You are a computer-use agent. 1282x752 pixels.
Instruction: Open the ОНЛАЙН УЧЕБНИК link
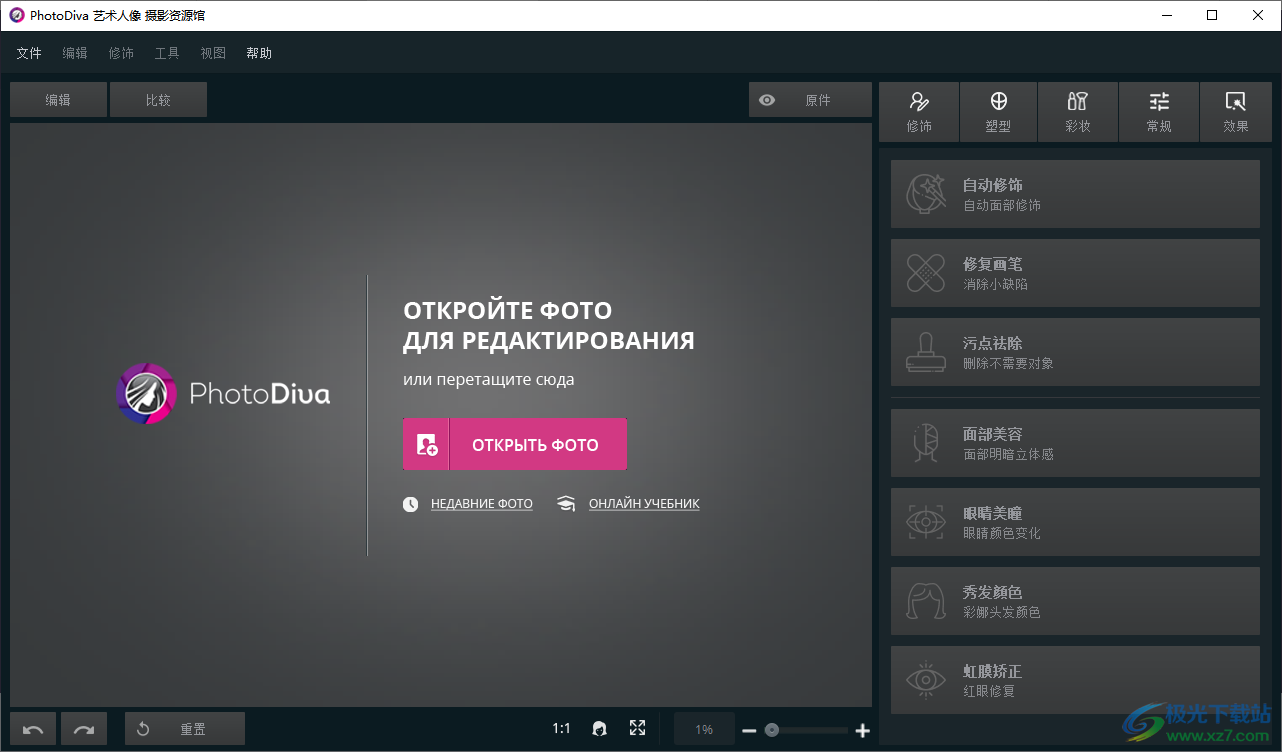644,504
